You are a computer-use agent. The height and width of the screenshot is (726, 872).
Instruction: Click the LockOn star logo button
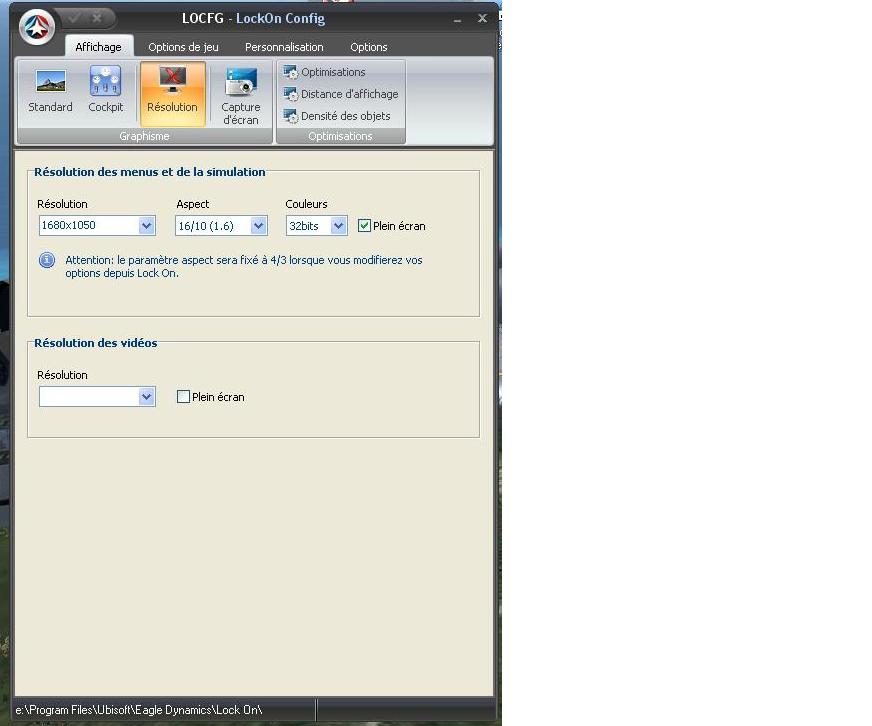36,28
